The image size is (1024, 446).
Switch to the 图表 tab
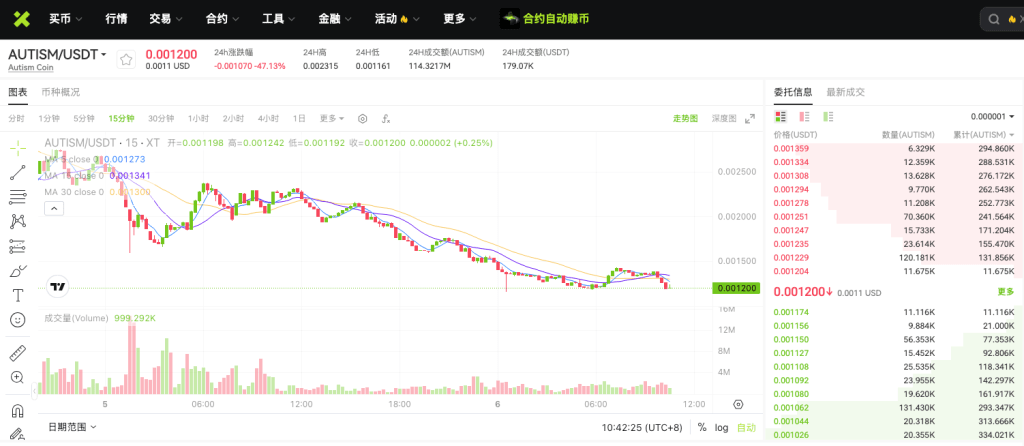point(18,92)
